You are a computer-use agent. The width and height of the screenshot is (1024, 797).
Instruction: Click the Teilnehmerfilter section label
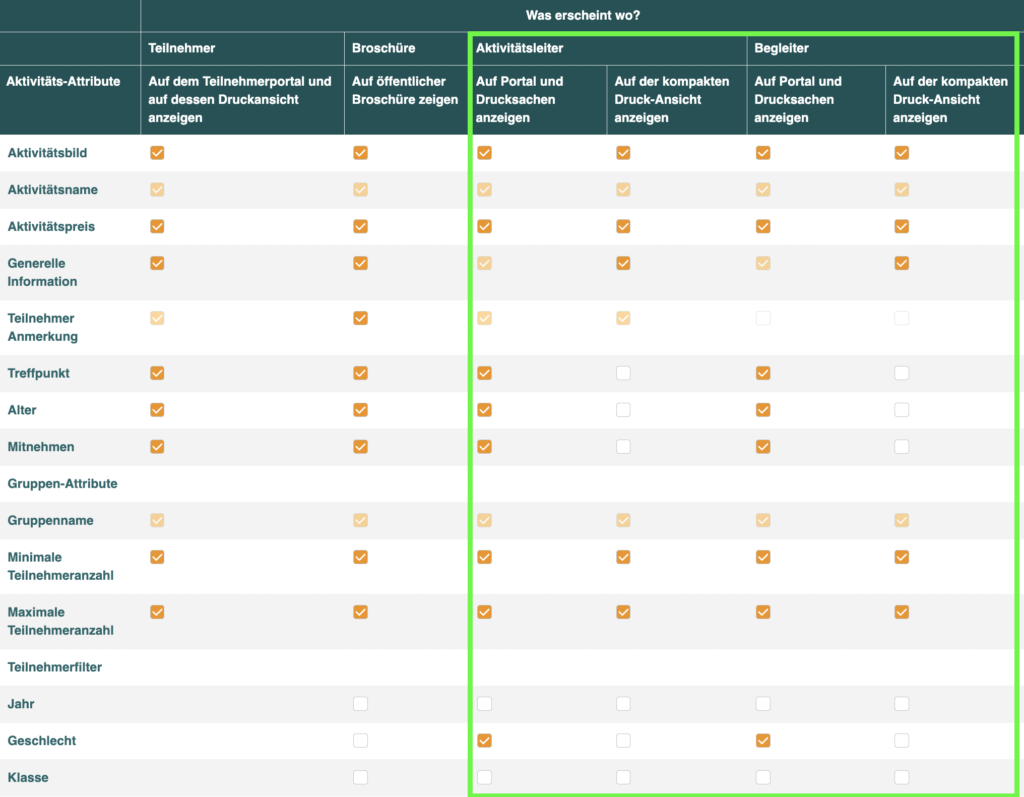point(55,667)
